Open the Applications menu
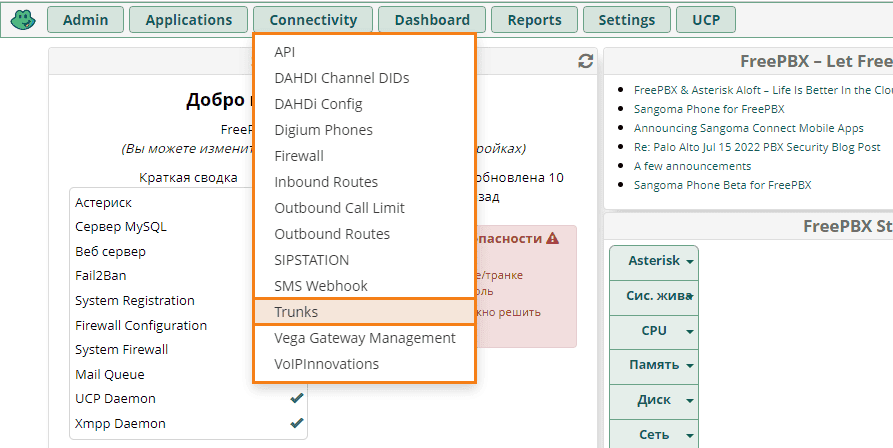 (x=189, y=20)
